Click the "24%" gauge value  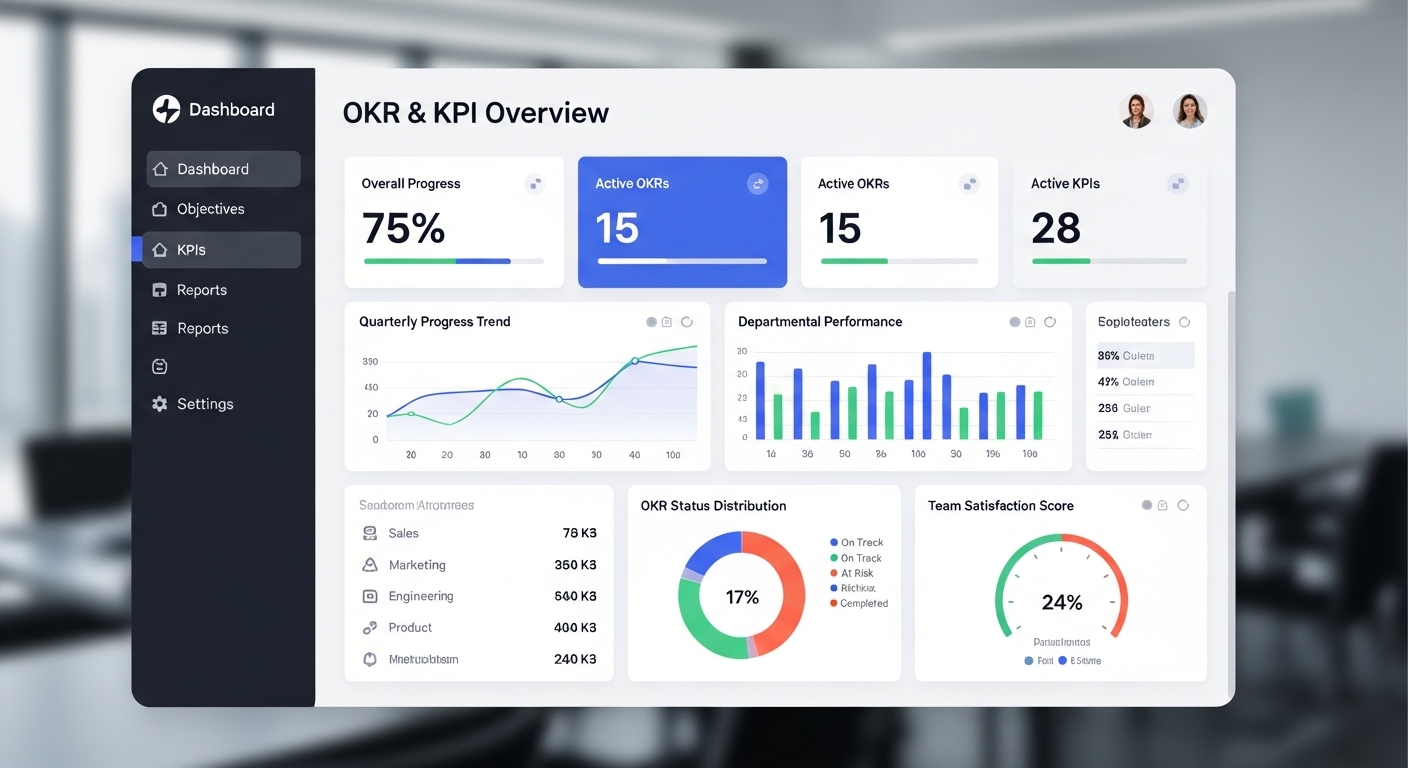click(1062, 602)
